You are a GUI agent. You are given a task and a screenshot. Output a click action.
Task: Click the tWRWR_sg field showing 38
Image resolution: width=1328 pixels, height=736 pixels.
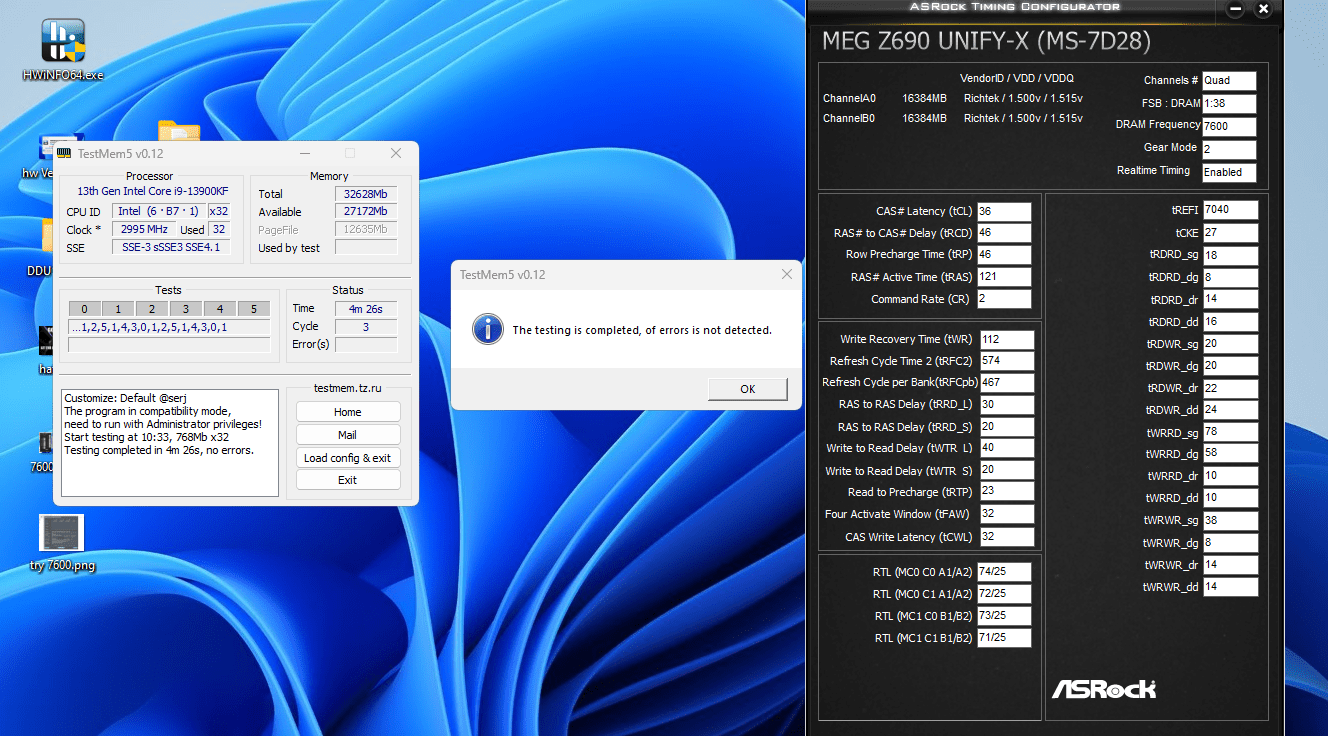pos(1230,521)
